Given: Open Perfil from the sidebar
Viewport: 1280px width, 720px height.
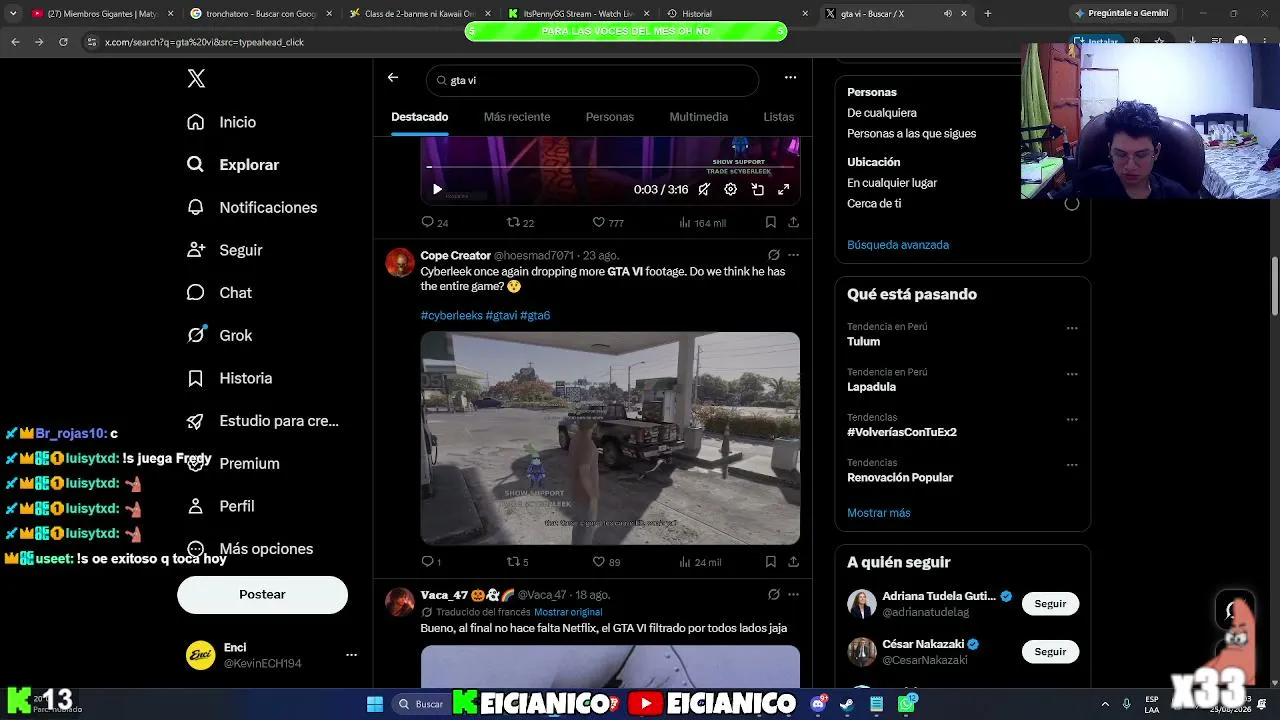Looking at the screenshot, I should (x=221, y=506).
